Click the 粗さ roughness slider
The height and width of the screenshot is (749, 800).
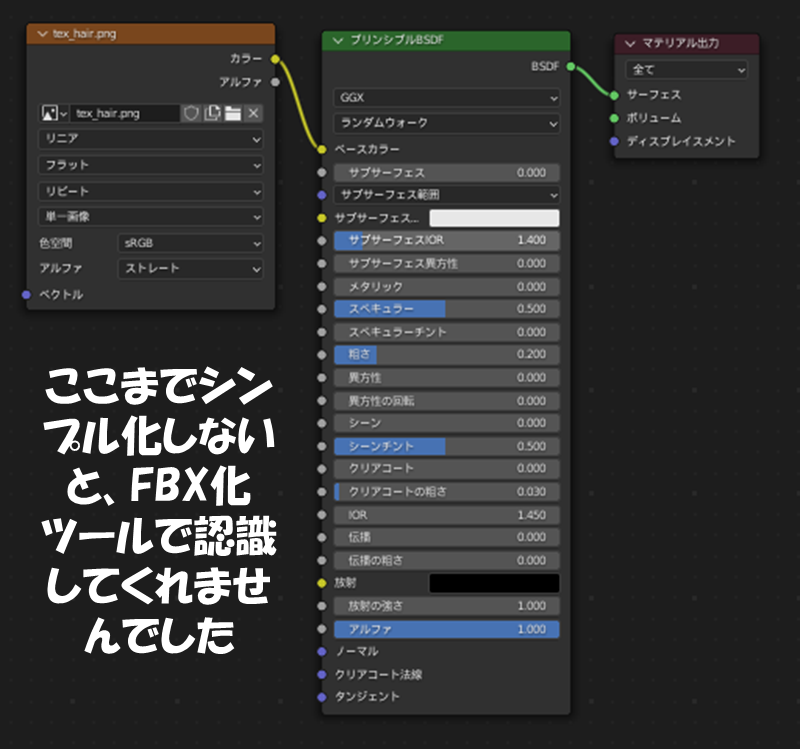446,354
